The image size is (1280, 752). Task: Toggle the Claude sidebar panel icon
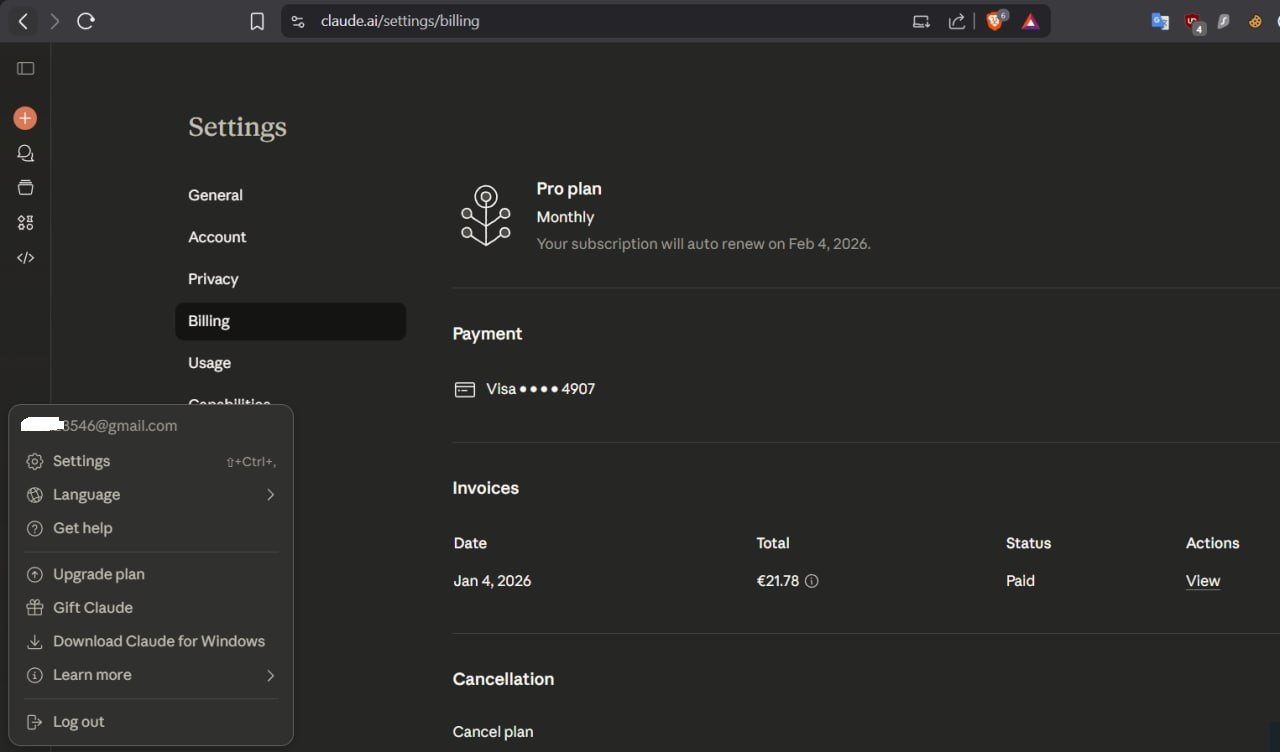pyautogui.click(x=26, y=68)
